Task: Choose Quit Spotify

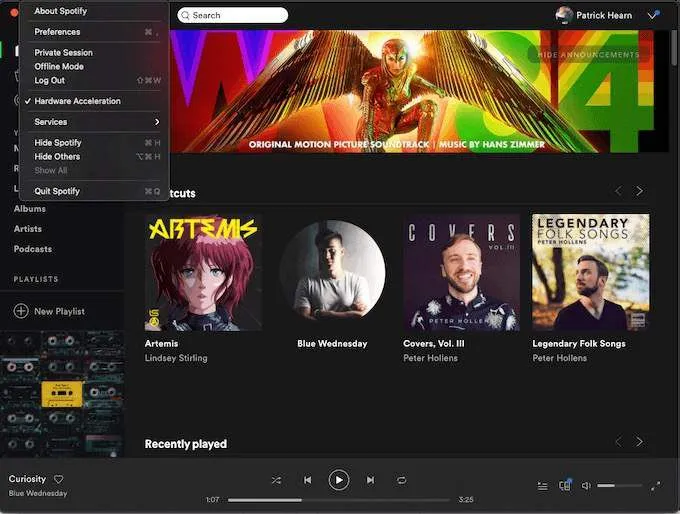Action: 94,191
